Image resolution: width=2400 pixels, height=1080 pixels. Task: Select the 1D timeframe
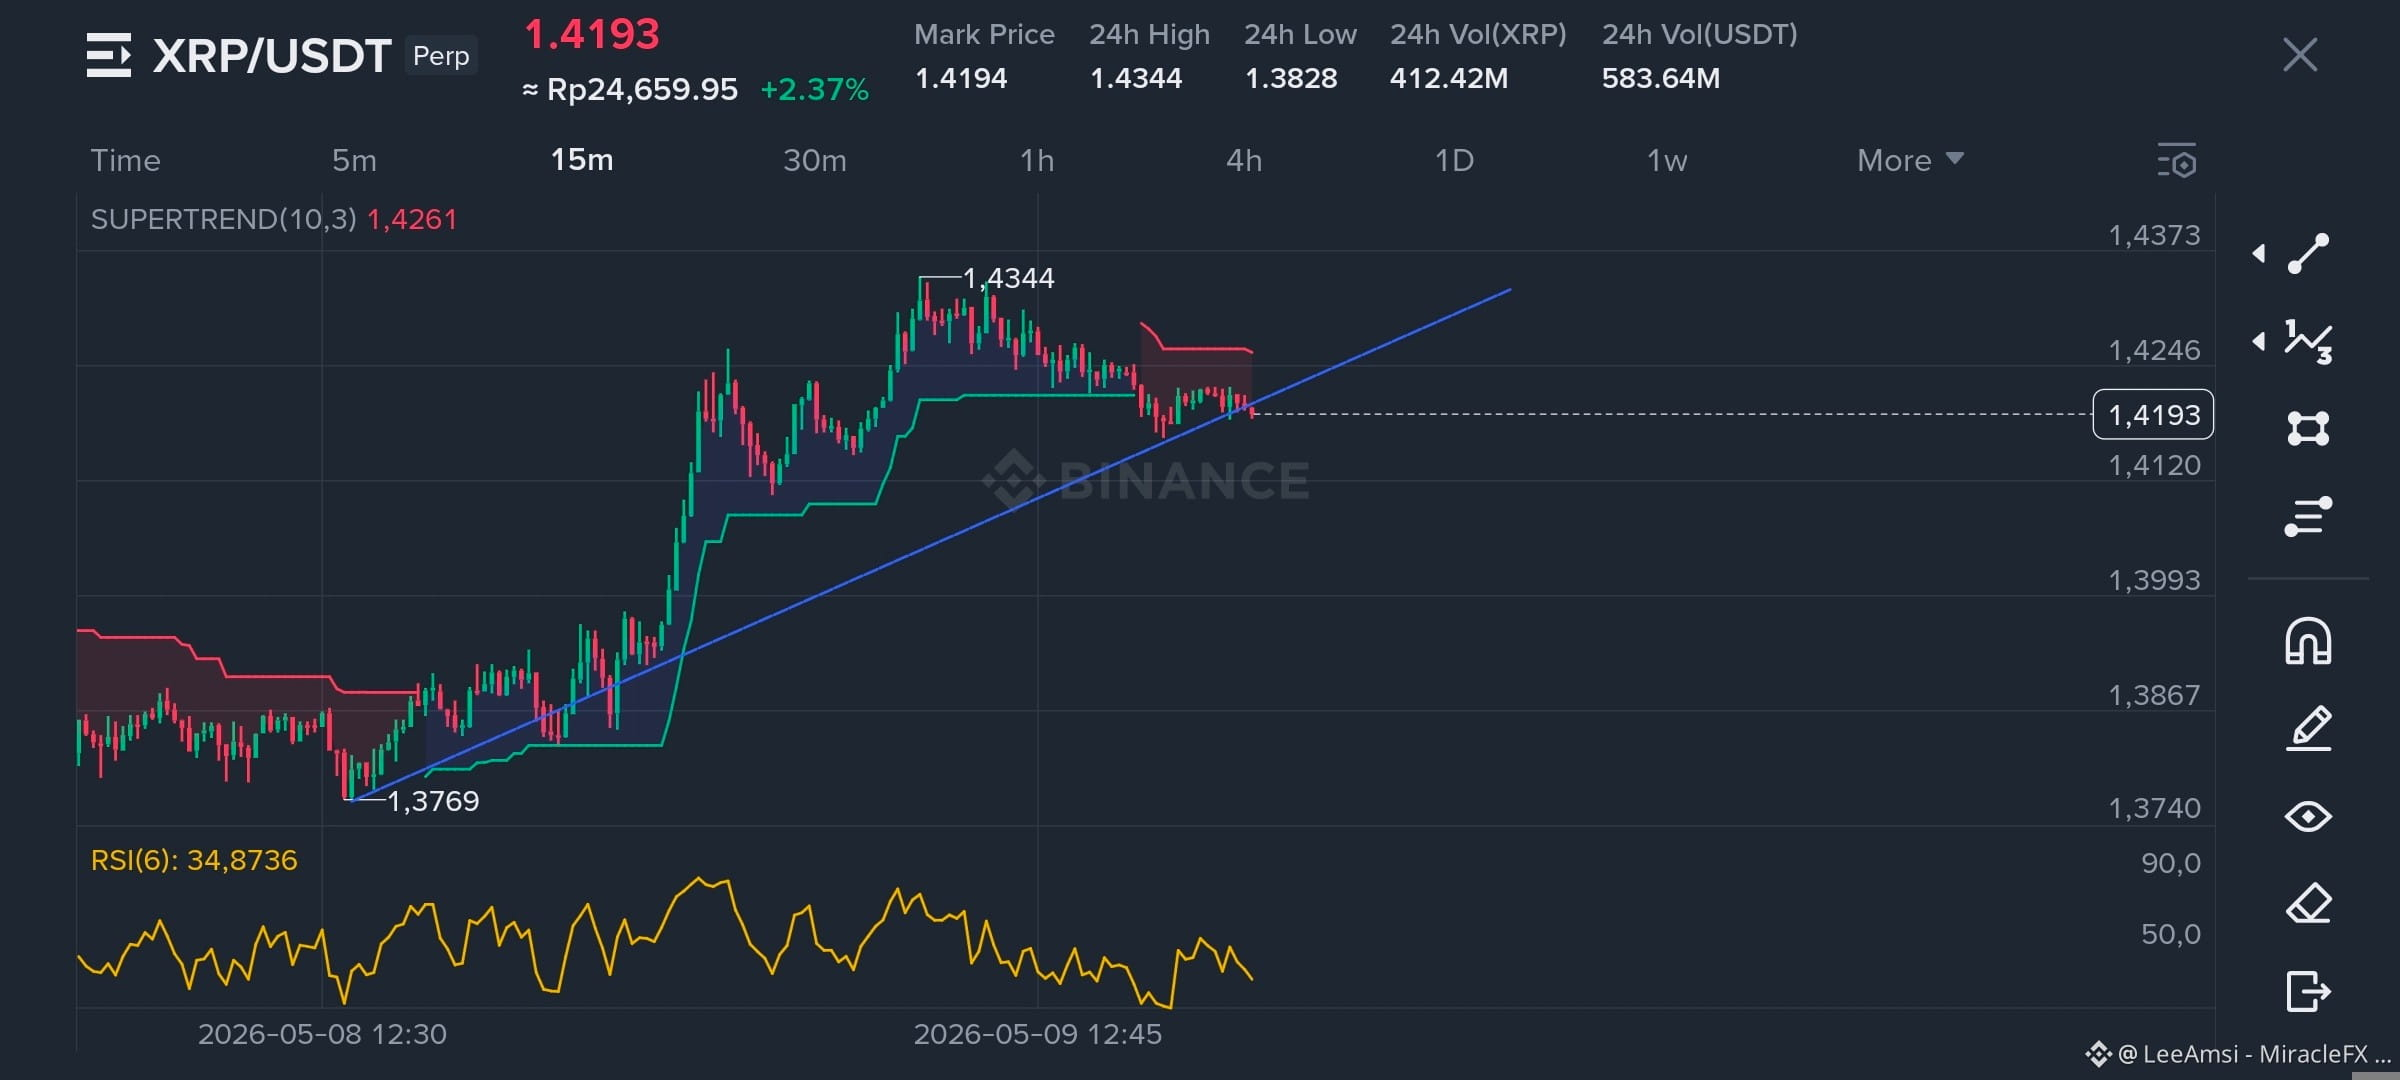point(1454,160)
